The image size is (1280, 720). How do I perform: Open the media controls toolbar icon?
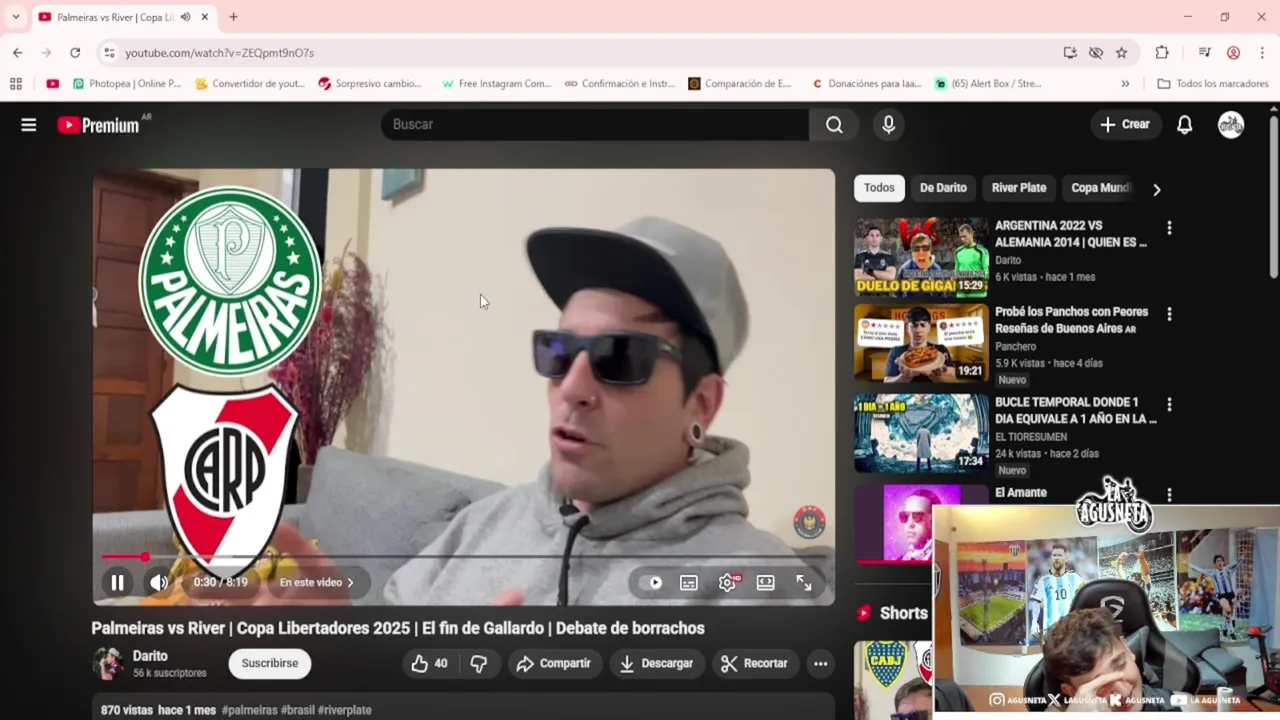pyautogui.click(x=1204, y=53)
